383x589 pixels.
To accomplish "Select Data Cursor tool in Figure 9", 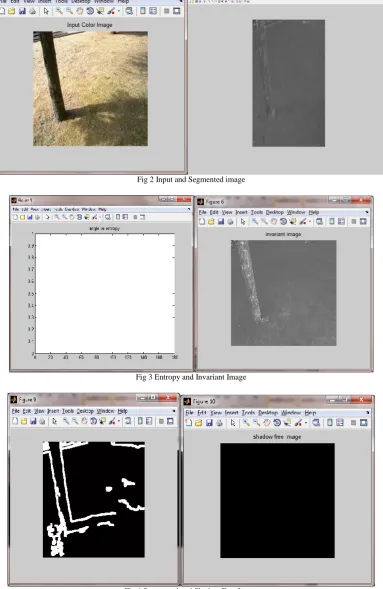I will [102, 421].
